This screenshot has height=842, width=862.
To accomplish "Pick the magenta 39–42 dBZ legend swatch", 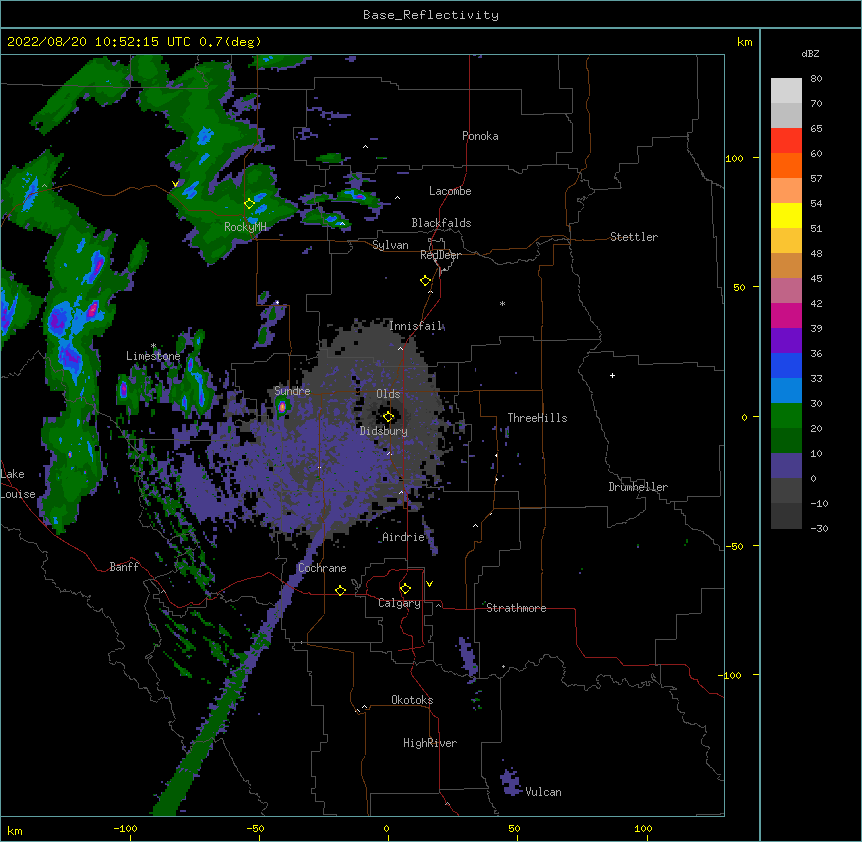I will [786, 315].
